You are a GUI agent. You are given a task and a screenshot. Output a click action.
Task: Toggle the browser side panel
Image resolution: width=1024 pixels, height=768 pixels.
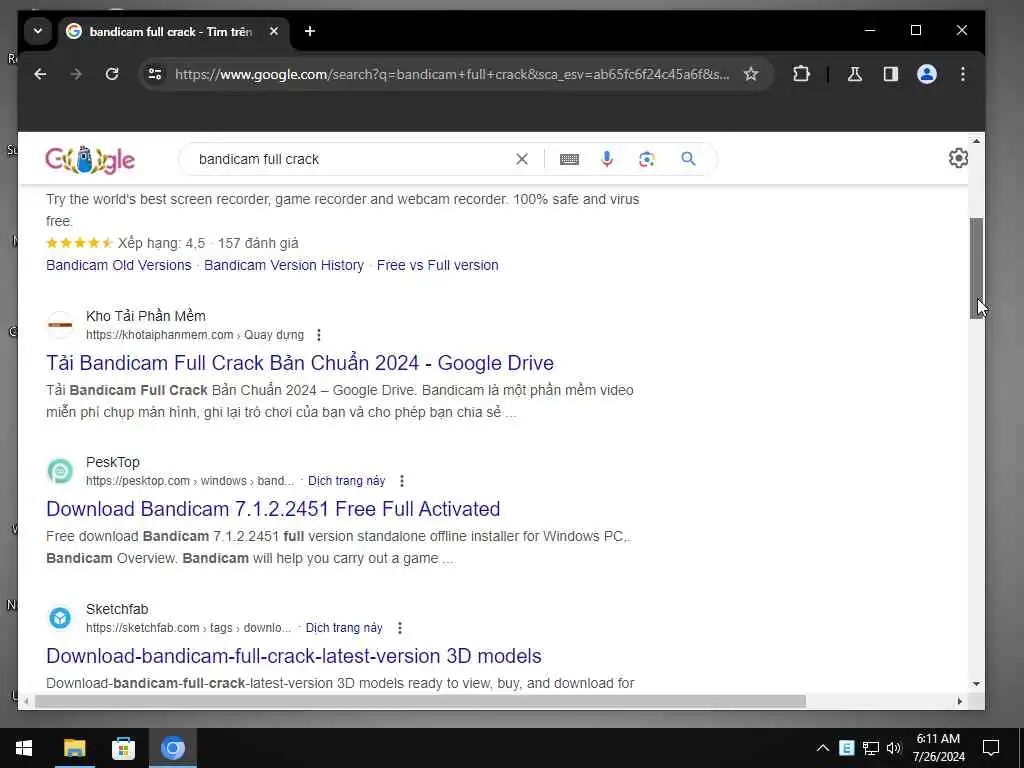[891, 74]
